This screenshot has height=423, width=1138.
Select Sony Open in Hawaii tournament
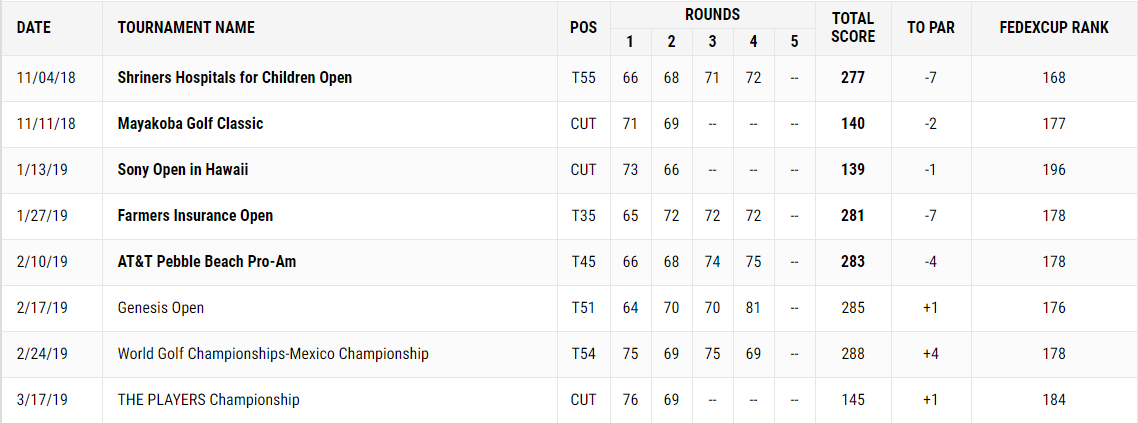point(183,170)
